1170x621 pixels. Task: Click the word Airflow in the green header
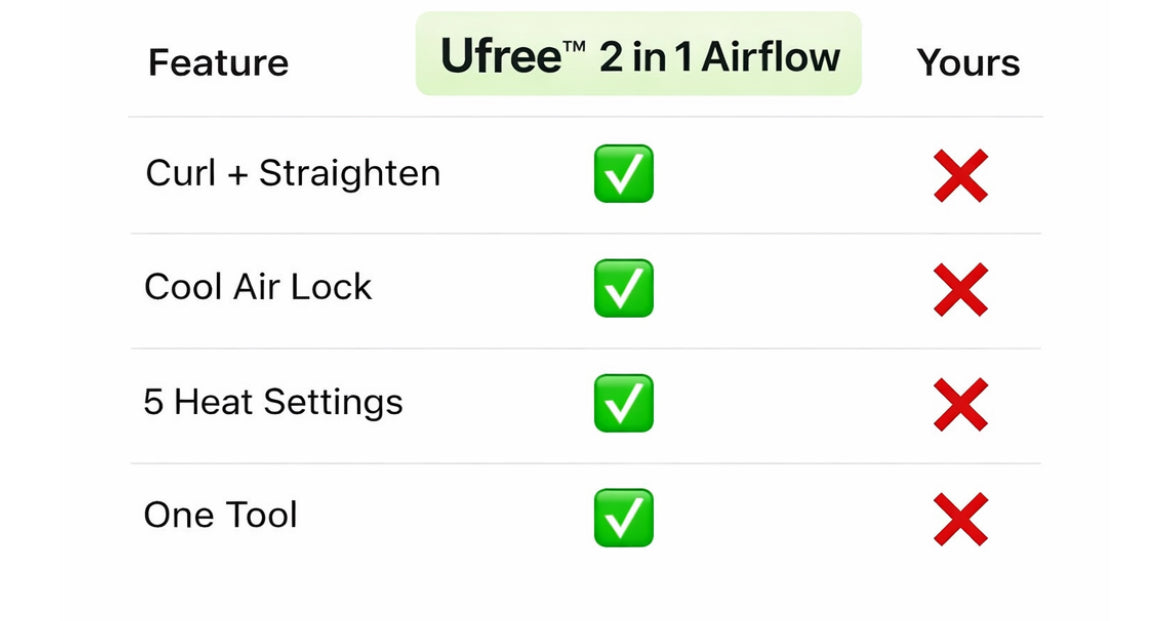[770, 57]
